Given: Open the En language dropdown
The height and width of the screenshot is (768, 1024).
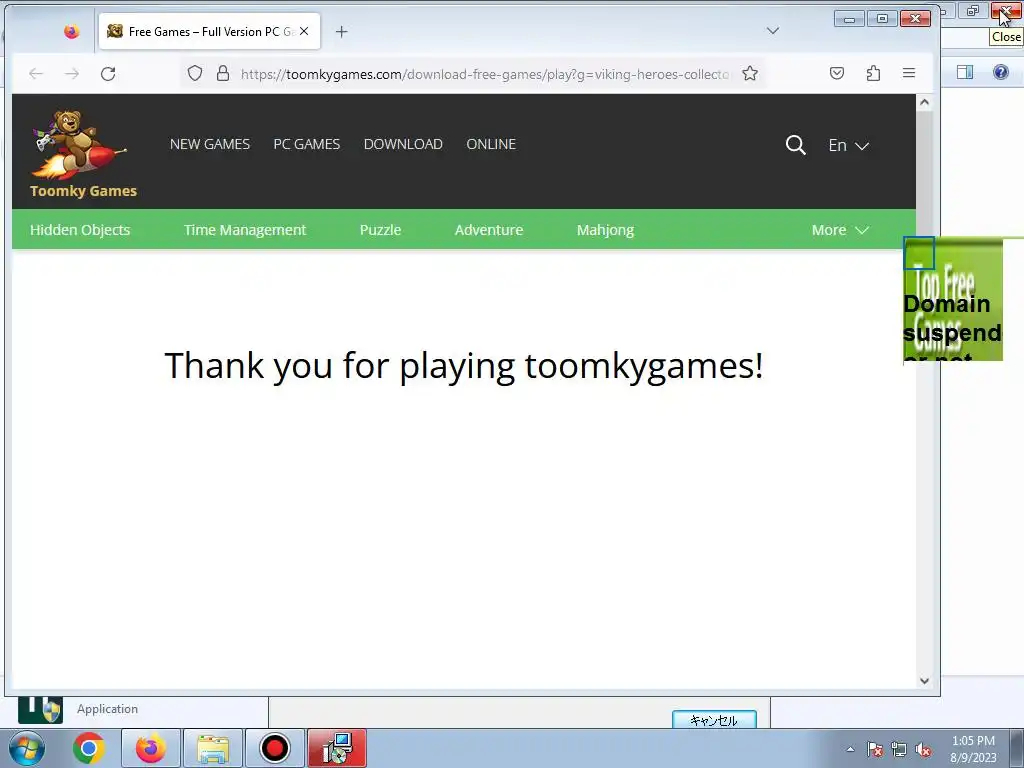Looking at the screenshot, I should coord(848,145).
